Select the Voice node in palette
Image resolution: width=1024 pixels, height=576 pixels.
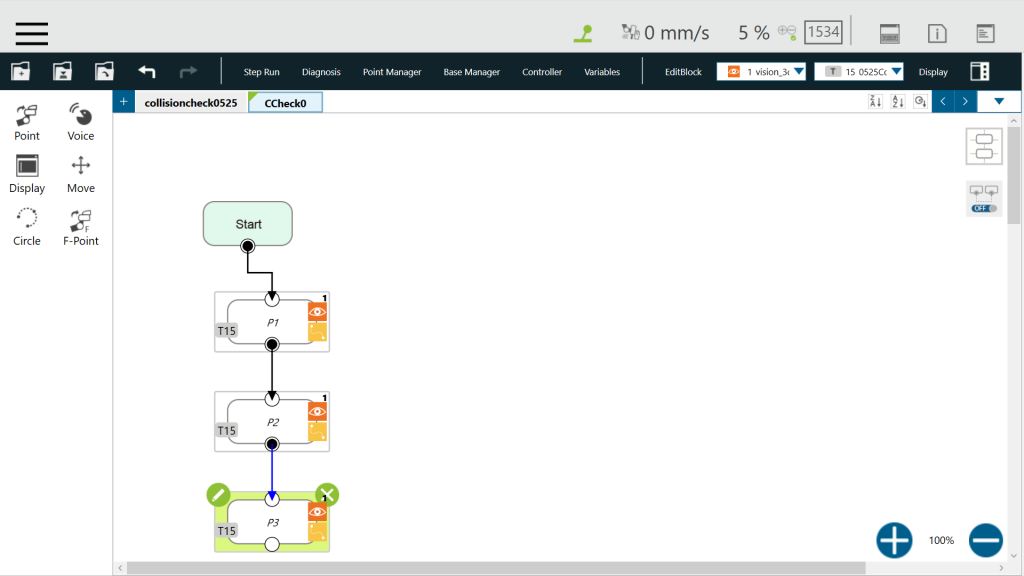[x=80, y=121]
